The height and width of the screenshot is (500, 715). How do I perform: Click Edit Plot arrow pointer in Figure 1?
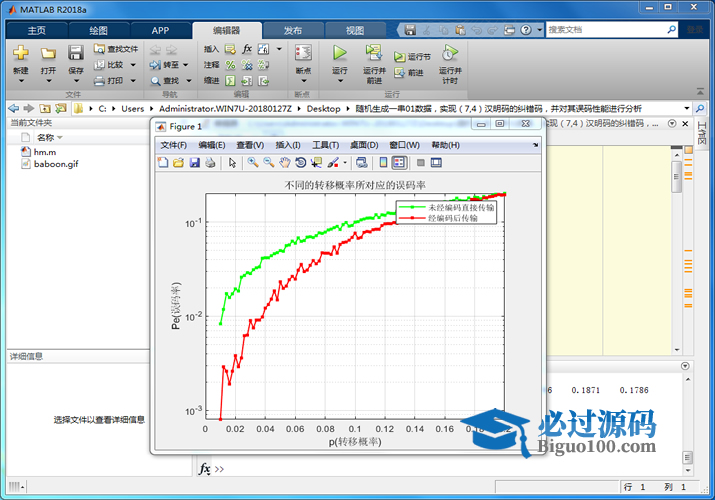tap(232, 163)
